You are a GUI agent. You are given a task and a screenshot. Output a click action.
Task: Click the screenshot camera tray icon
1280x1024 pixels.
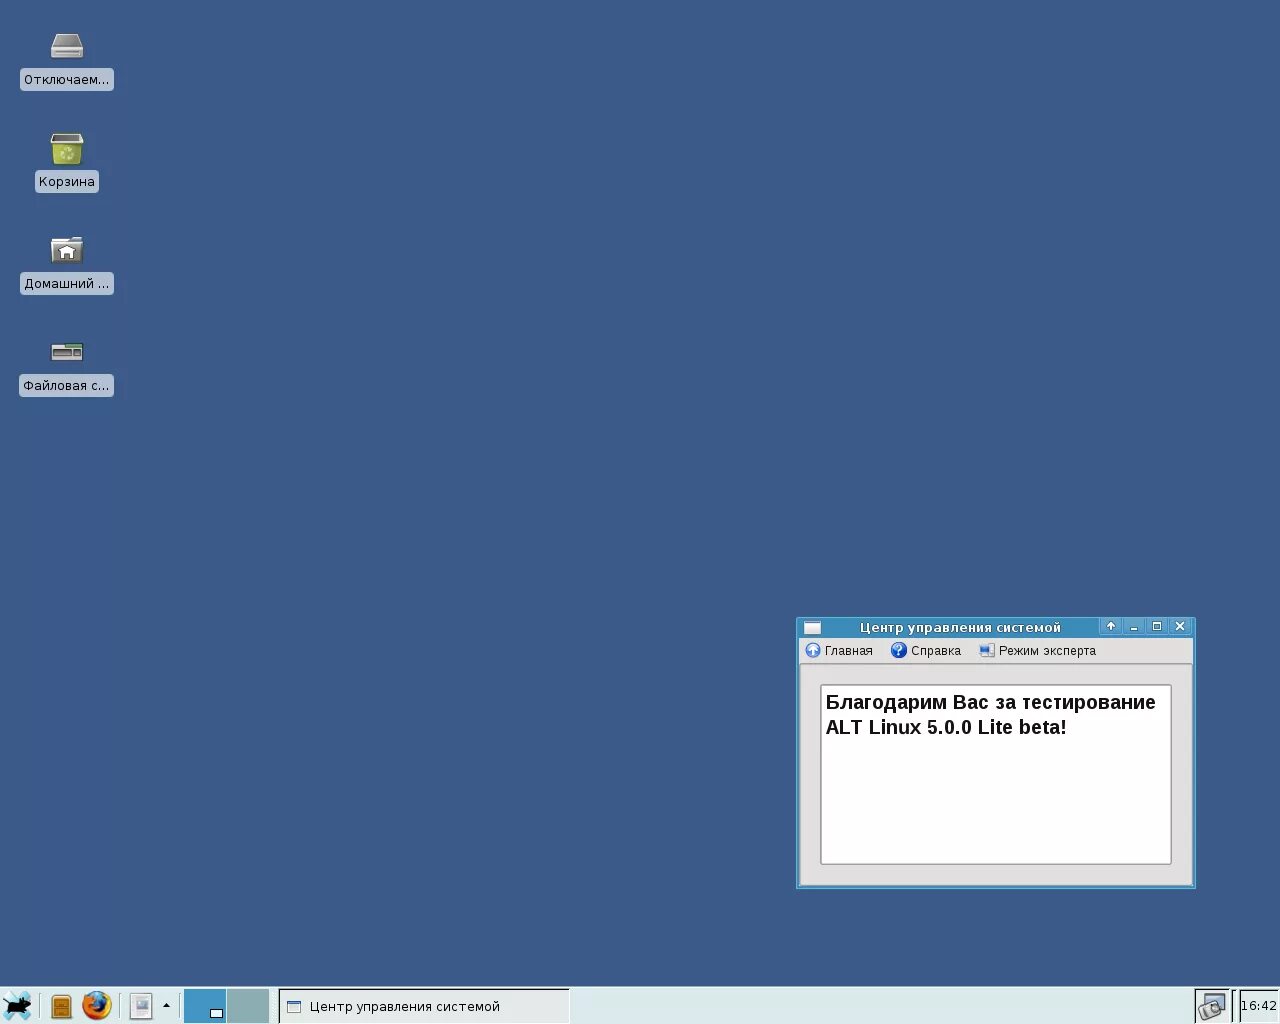(x=1212, y=1006)
